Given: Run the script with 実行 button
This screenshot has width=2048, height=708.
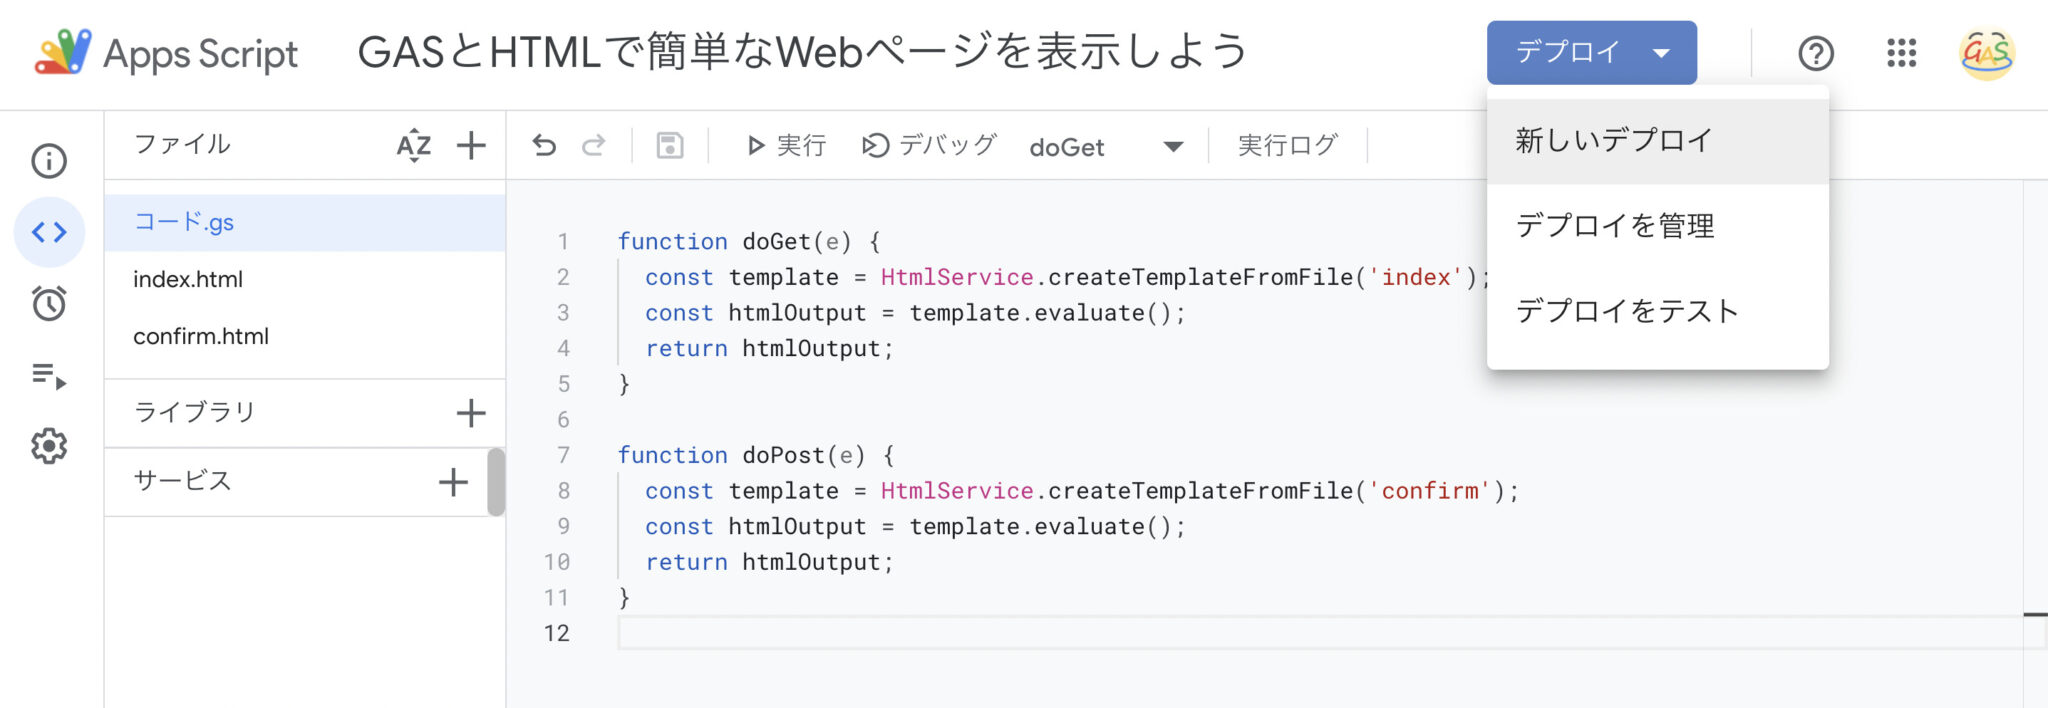Looking at the screenshot, I should (787, 145).
